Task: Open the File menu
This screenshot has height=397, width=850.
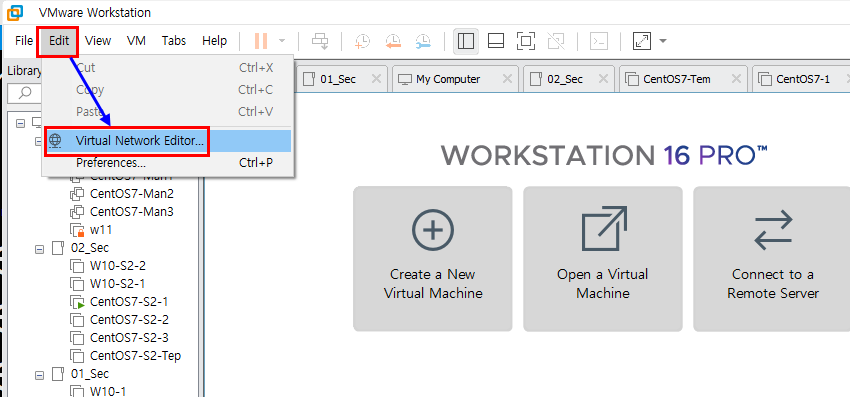Action: tap(24, 41)
